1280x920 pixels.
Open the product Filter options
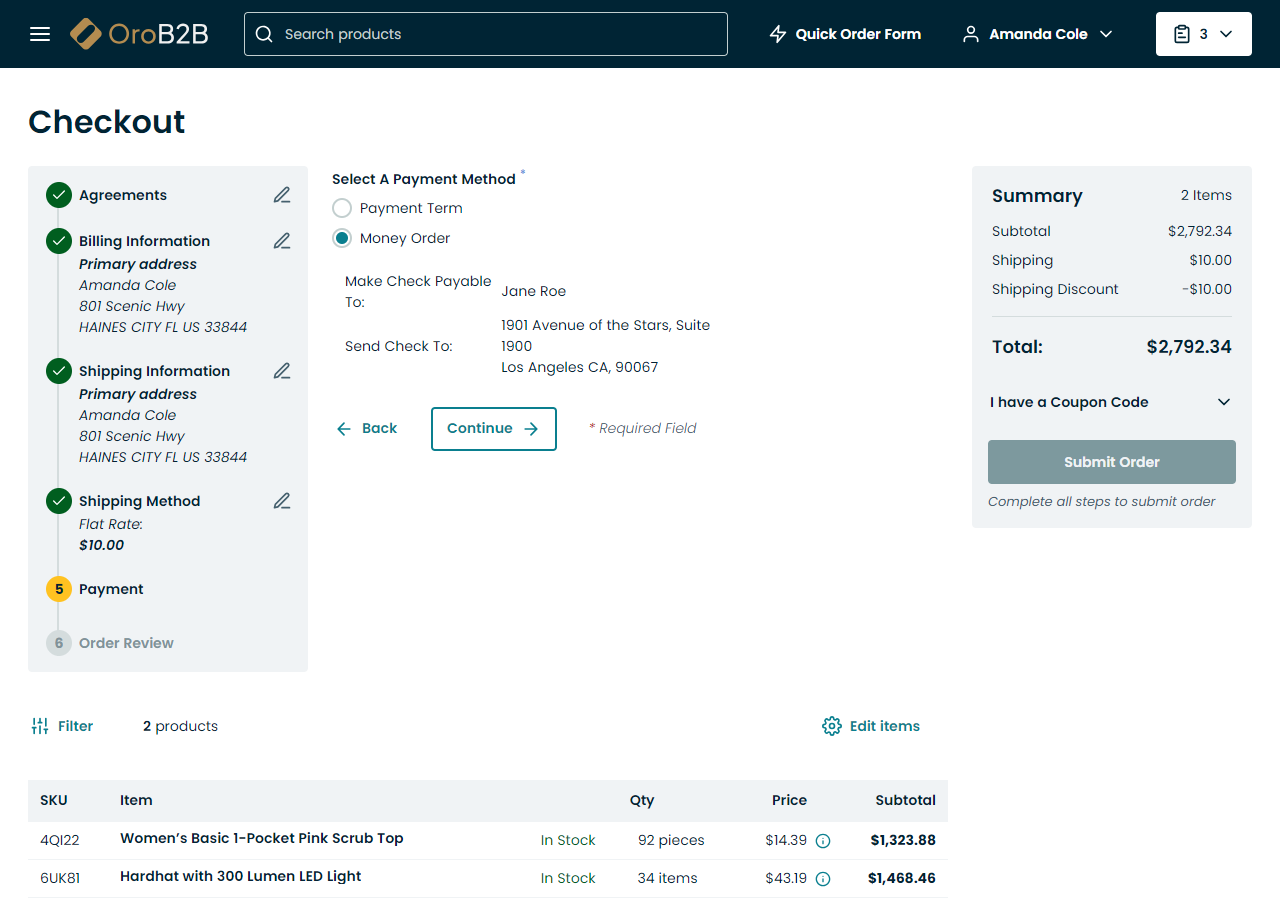click(x=62, y=726)
